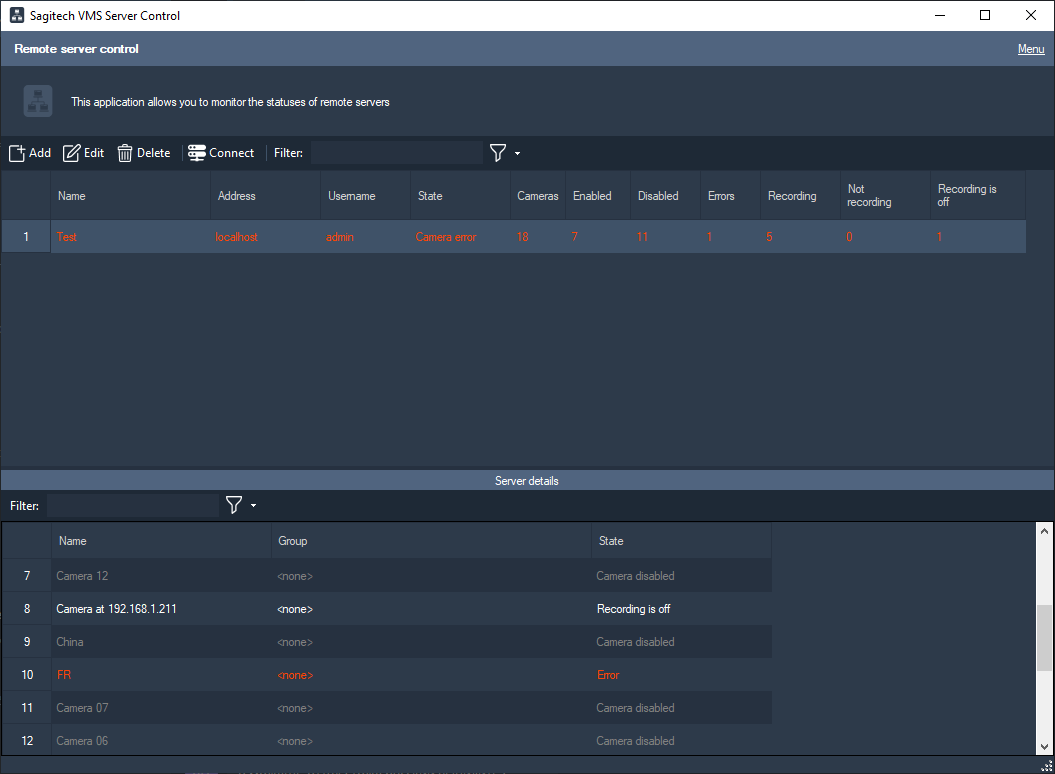
Task: Click the Sagitech app icon in title bar
Action: click(16, 16)
